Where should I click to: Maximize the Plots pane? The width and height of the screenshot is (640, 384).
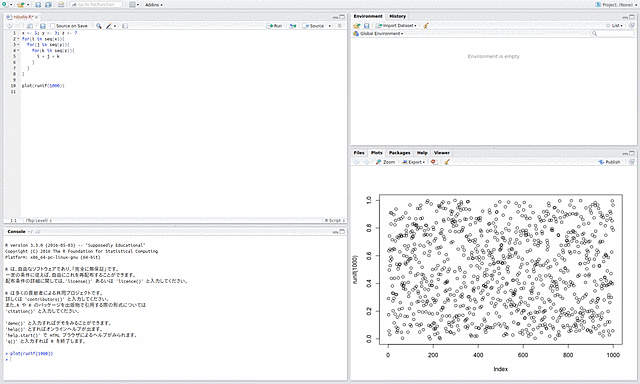click(632, 153)
